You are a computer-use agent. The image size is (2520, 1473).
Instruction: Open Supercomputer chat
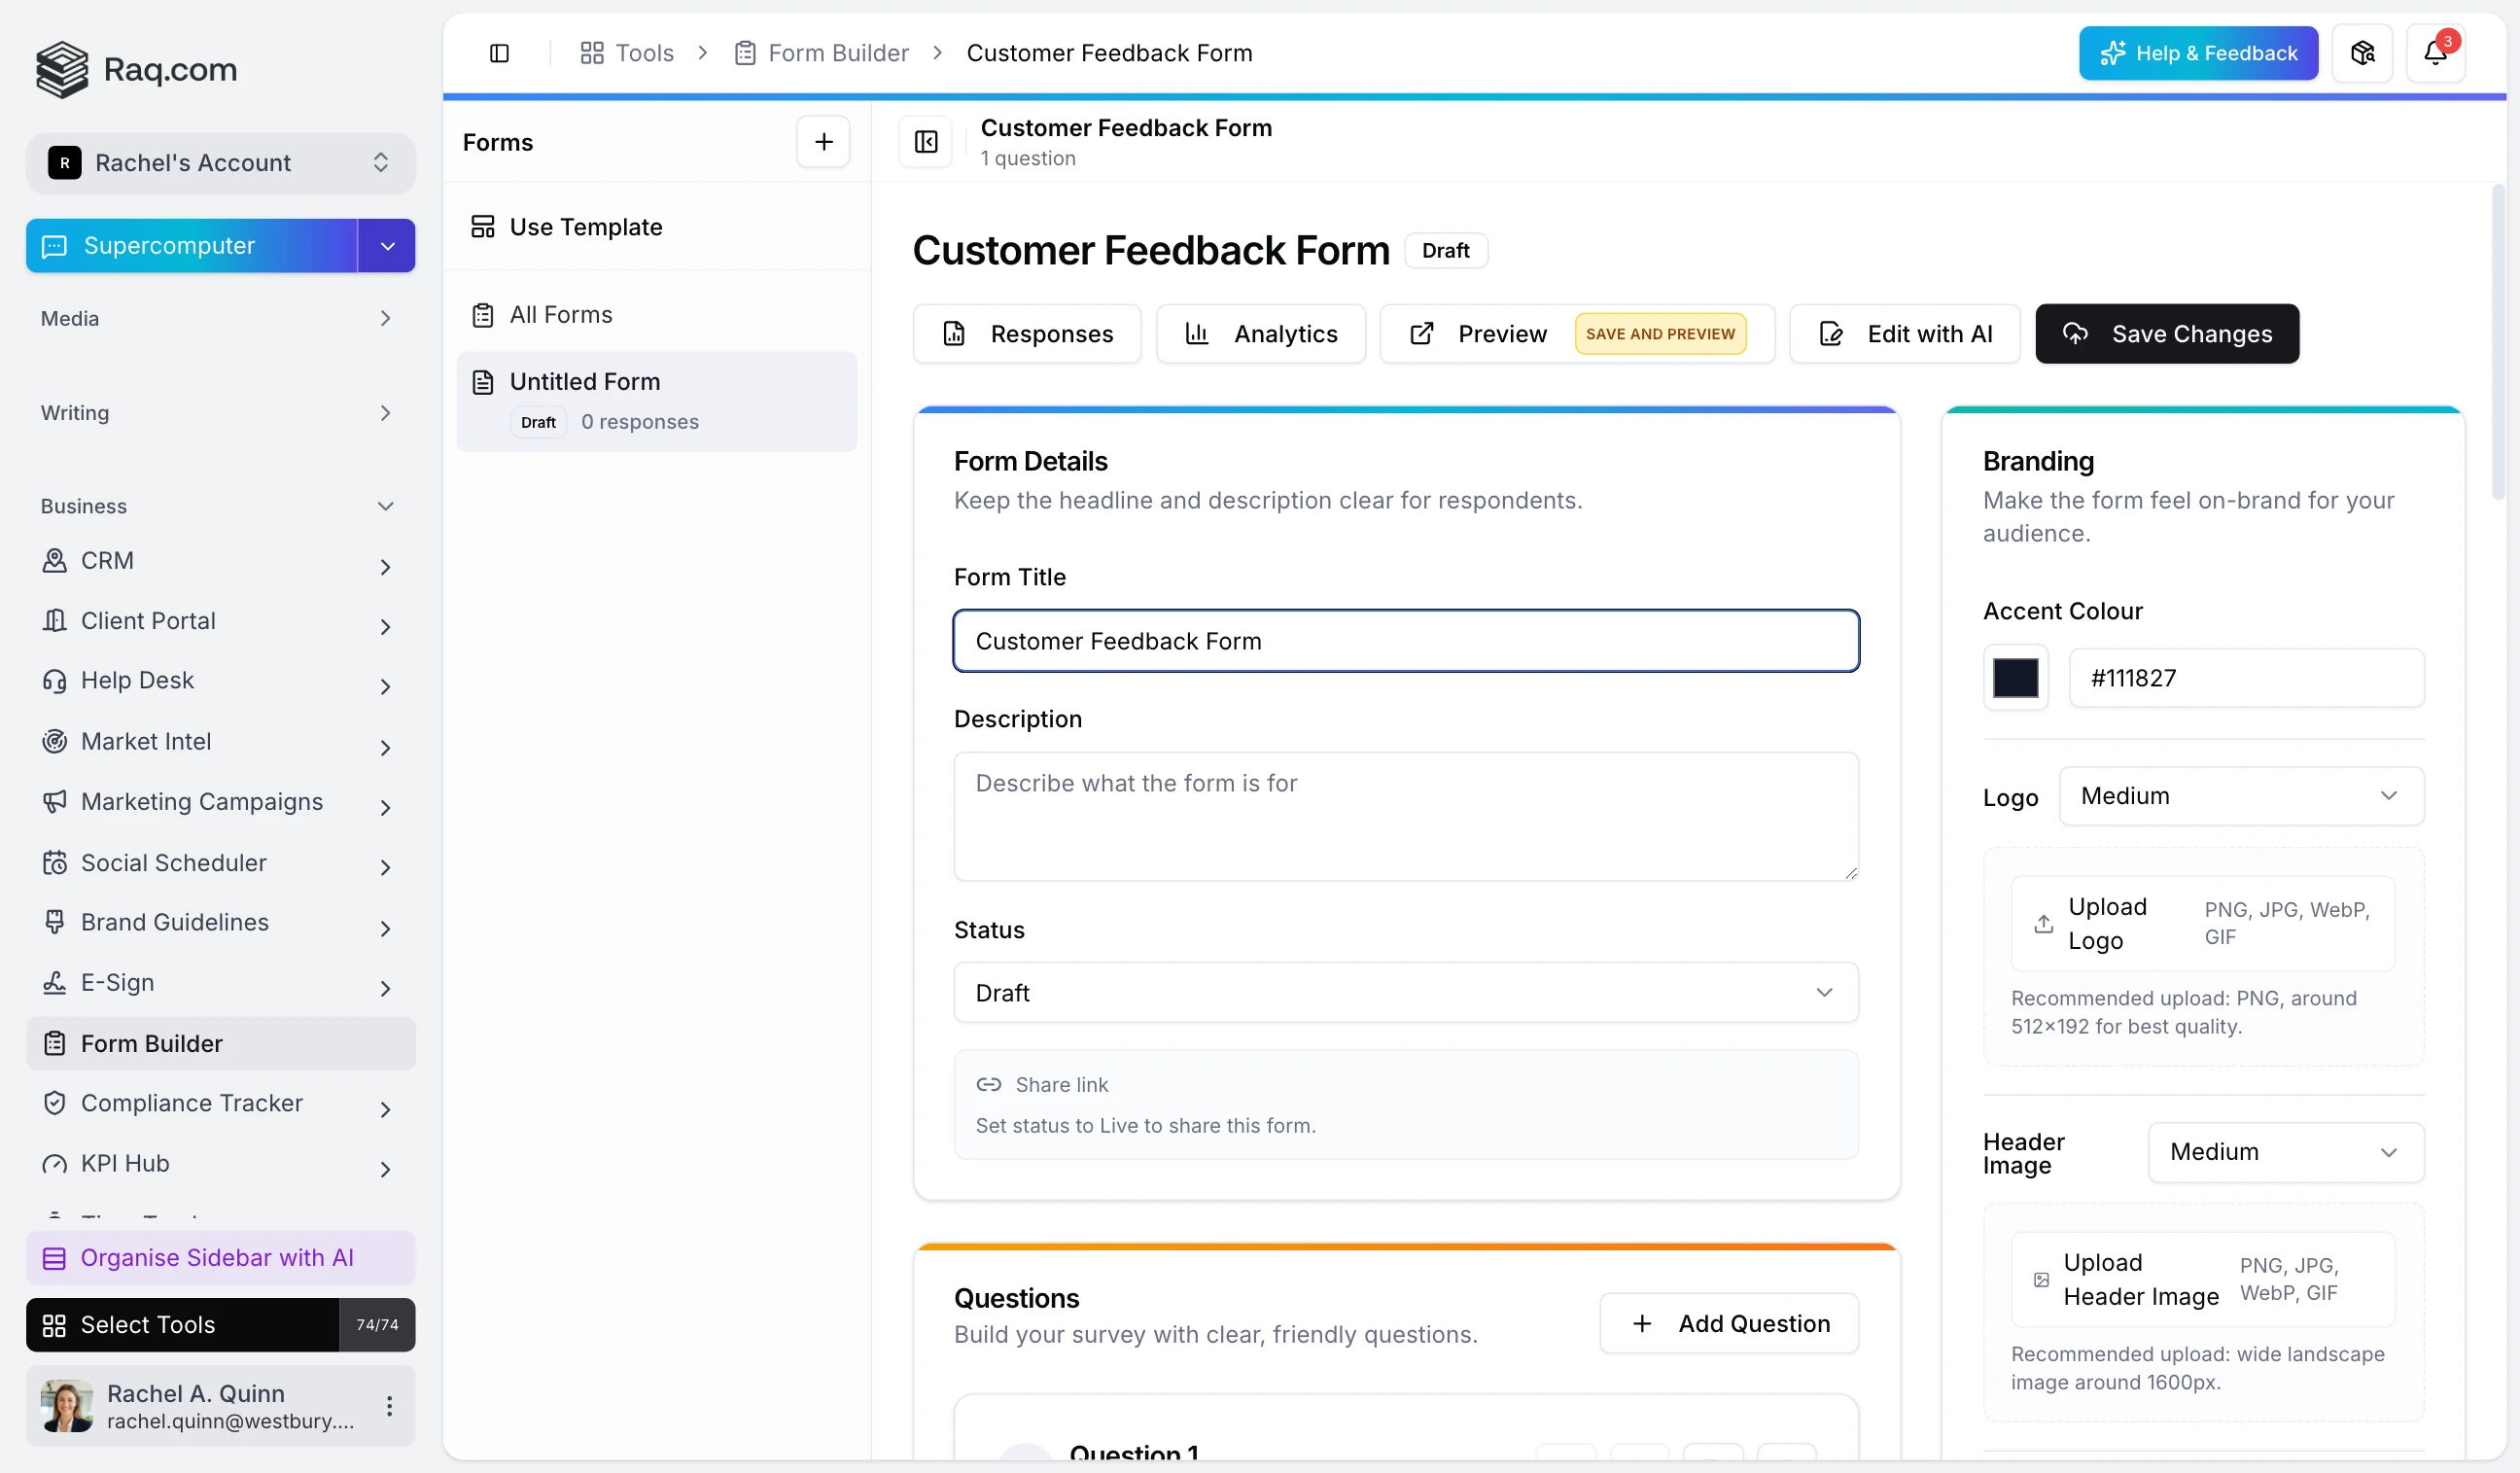click(x=192, y=246)
